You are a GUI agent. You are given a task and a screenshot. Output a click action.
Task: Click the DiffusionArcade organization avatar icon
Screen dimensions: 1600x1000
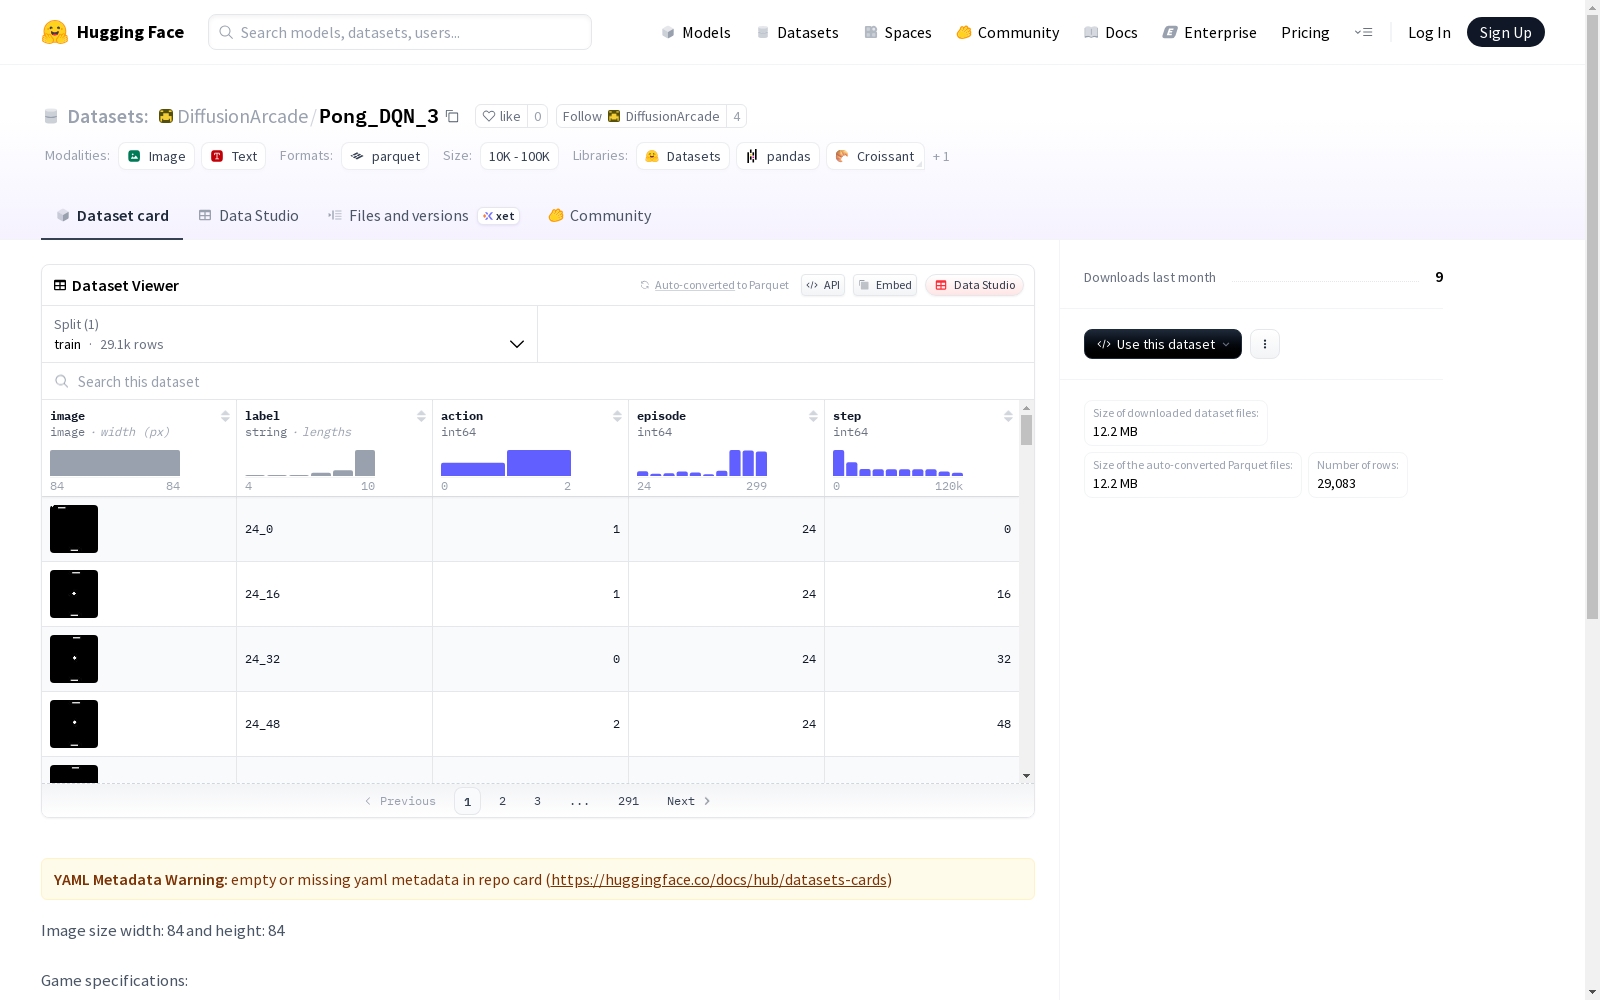click(166, 116)
